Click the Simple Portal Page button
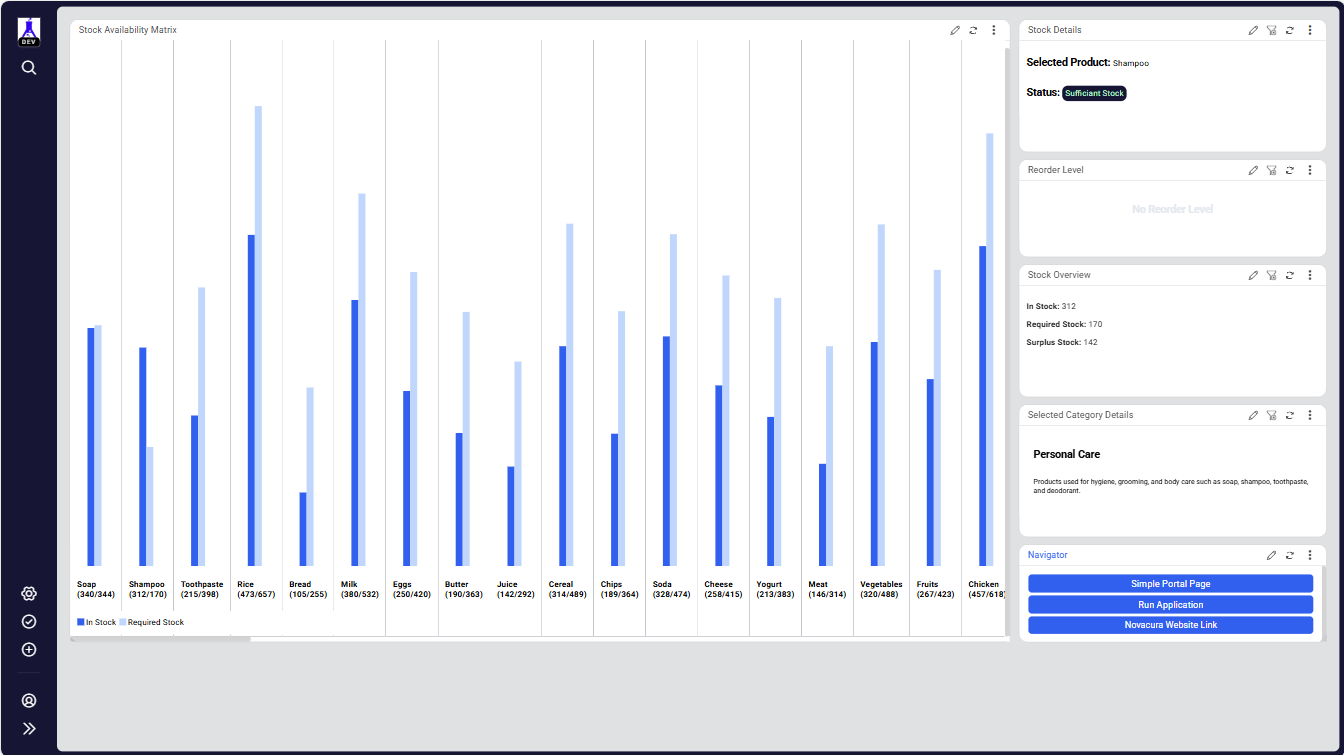This screenshot has height=755, width=1344. (x=1170, y=584)
